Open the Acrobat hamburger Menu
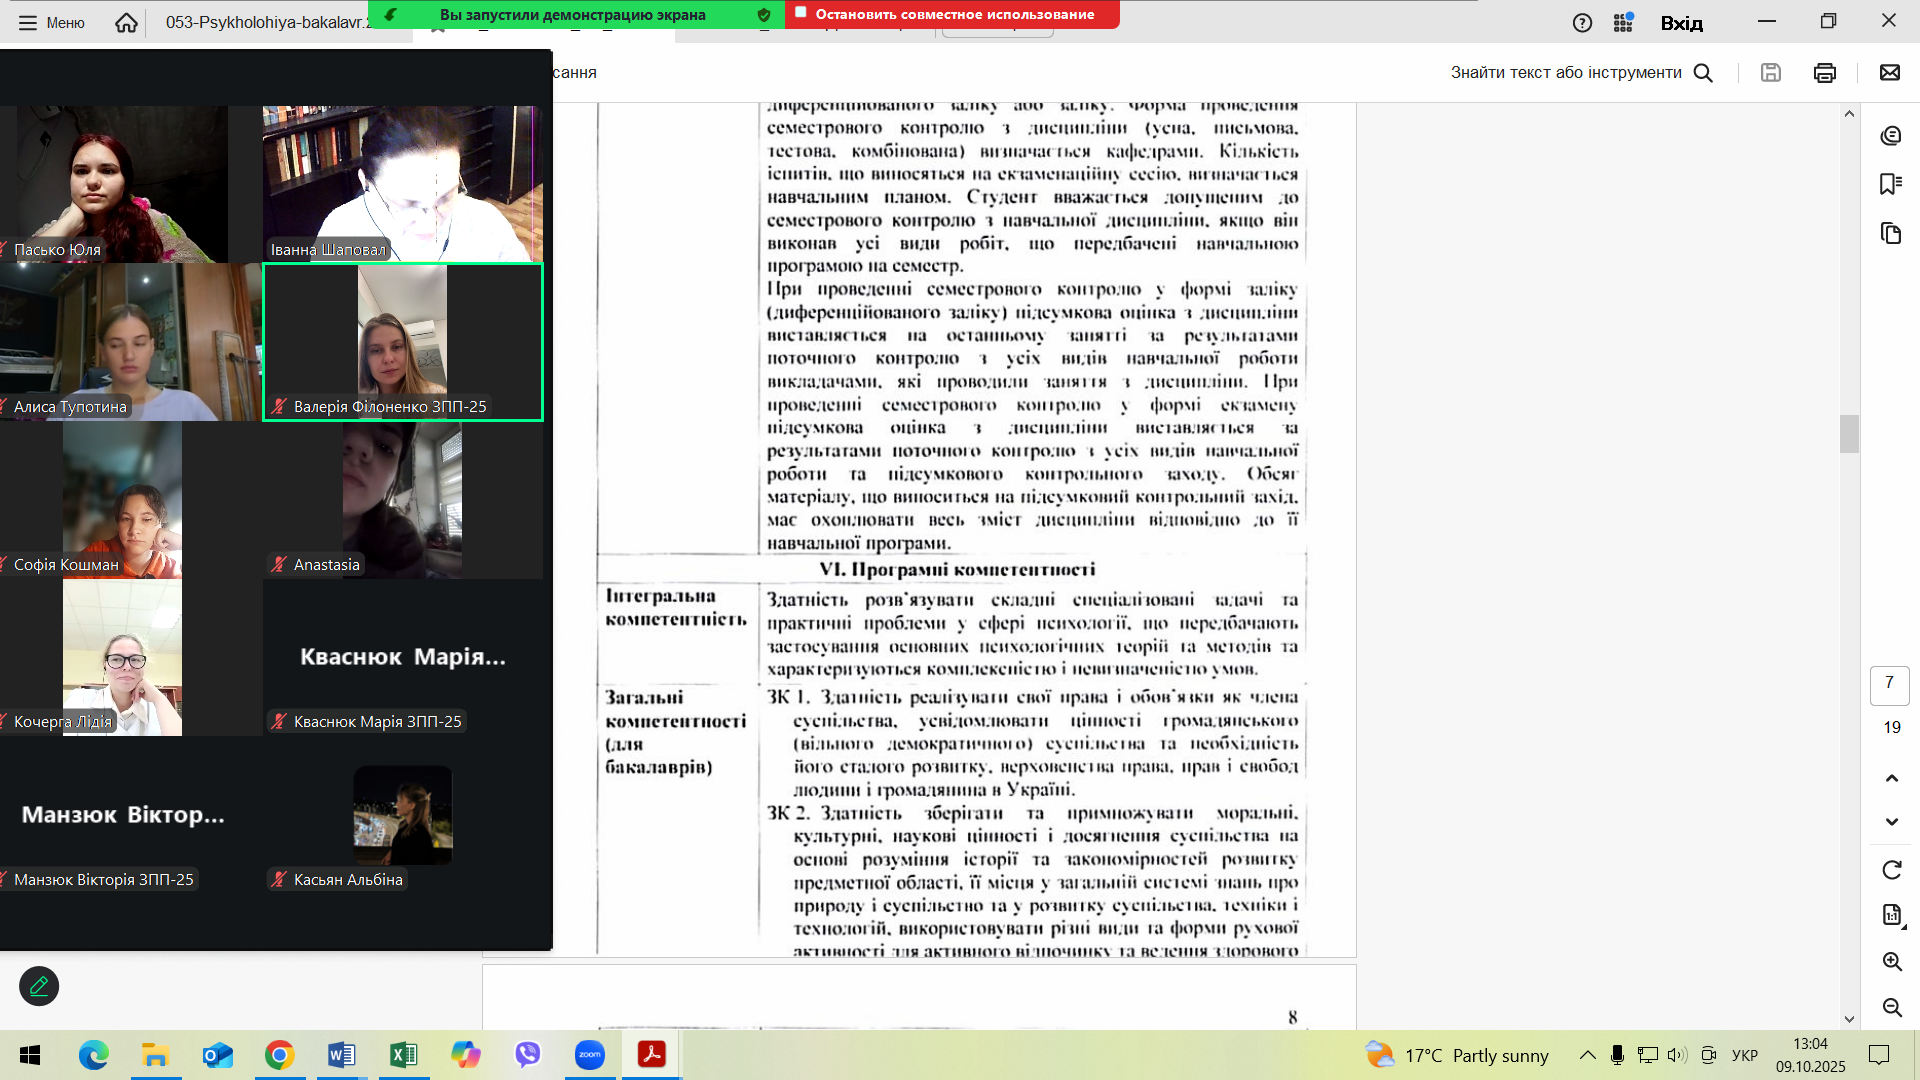 (x=28, y=22)
